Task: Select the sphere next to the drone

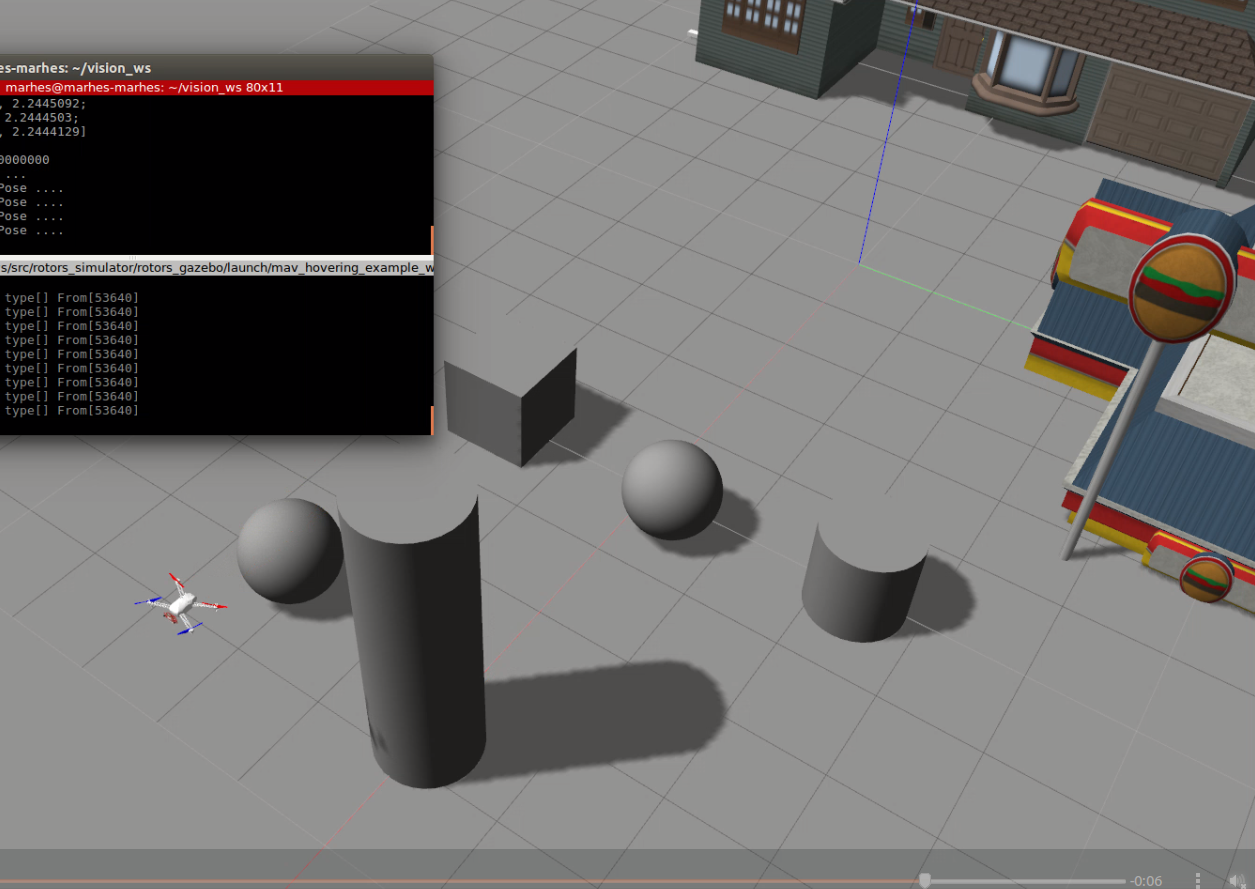Action: point(288,550)
